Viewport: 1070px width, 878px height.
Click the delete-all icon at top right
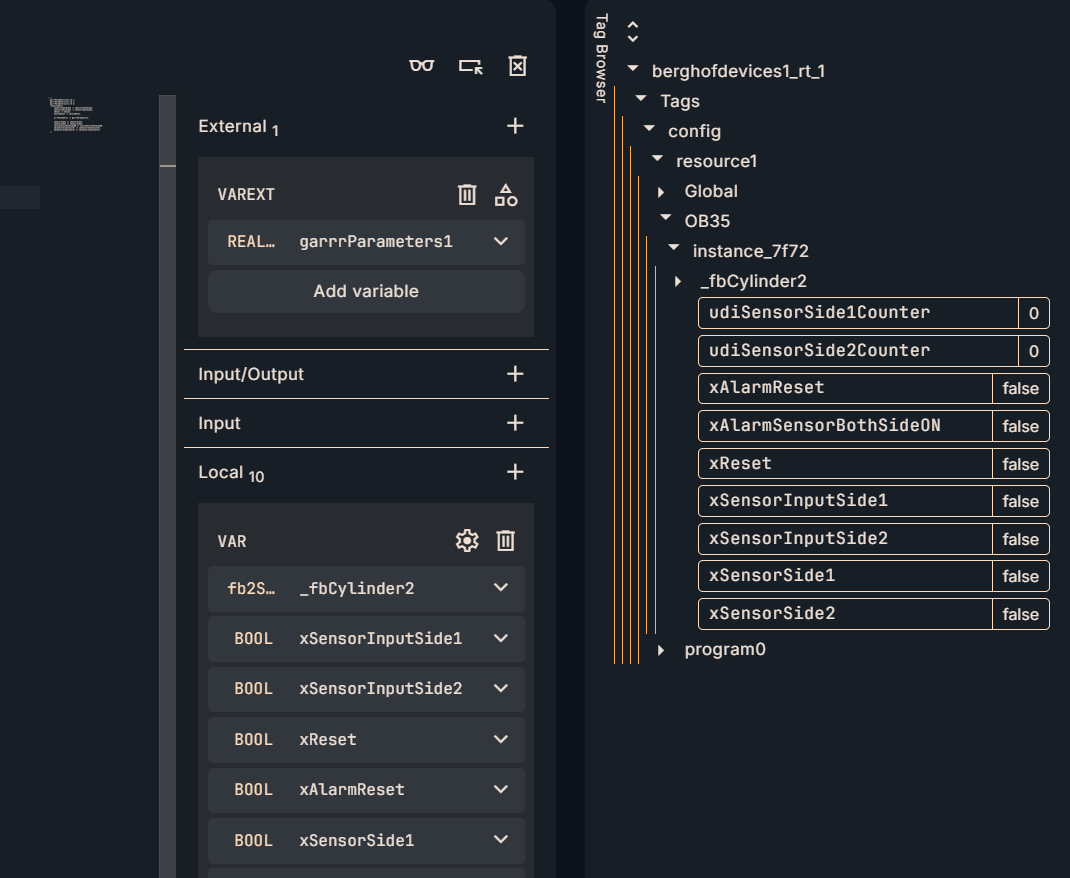[x=517, y=66]
